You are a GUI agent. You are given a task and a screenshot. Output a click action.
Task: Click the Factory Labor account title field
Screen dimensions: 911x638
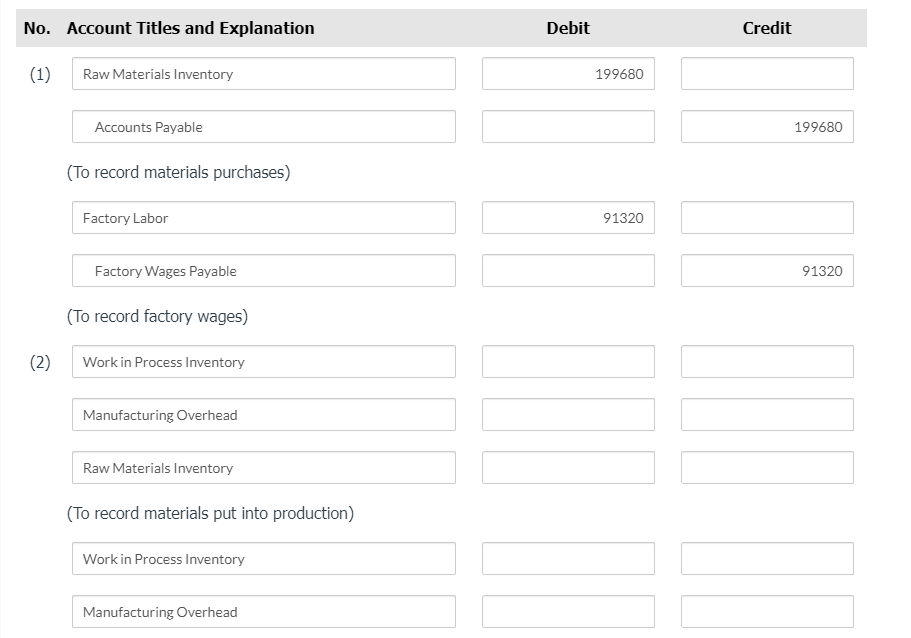(263, 217)
